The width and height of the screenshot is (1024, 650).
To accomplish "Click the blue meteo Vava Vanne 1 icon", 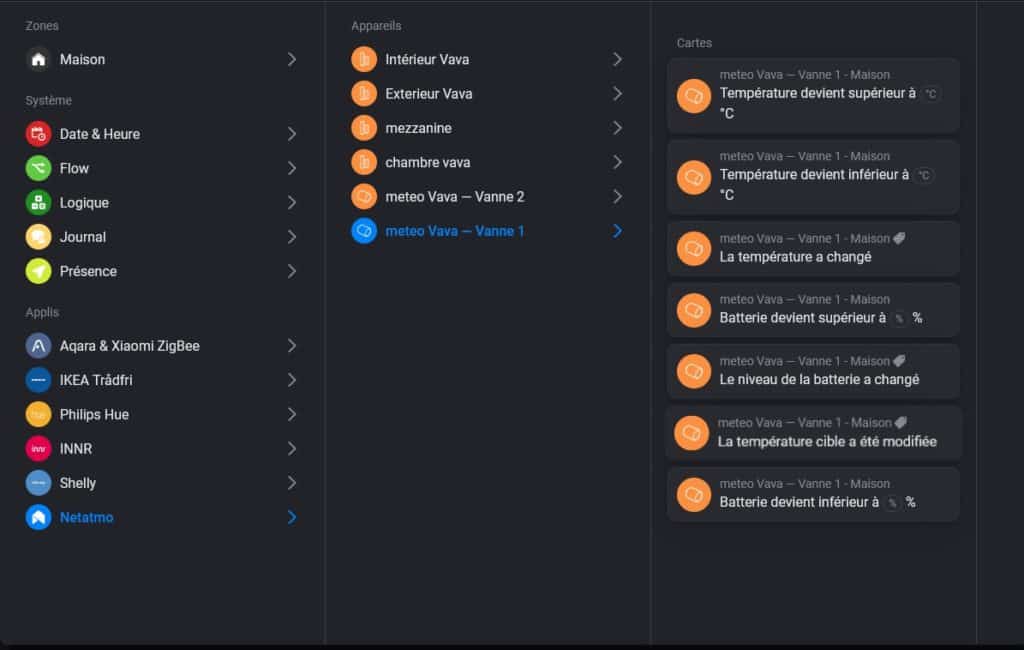I will pos(364,231).
